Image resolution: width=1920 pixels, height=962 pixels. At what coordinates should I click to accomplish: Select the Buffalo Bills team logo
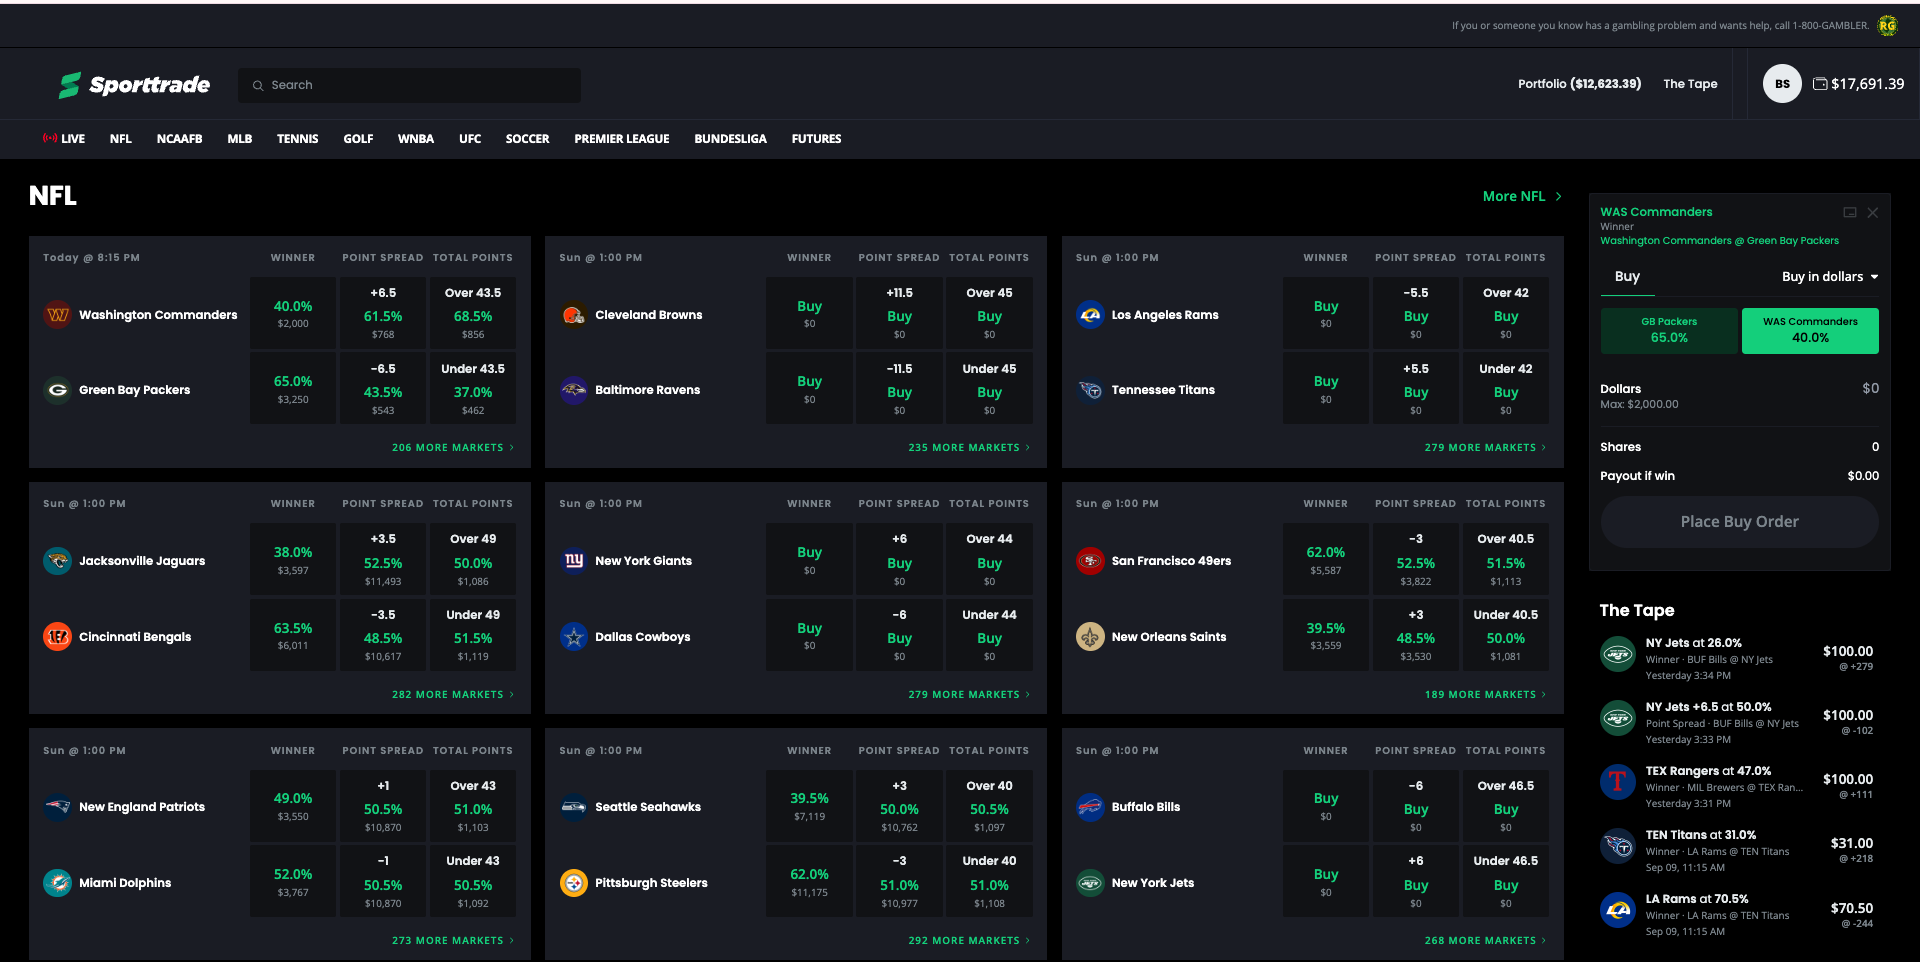pyautogui.click(x=1090, y=807)
